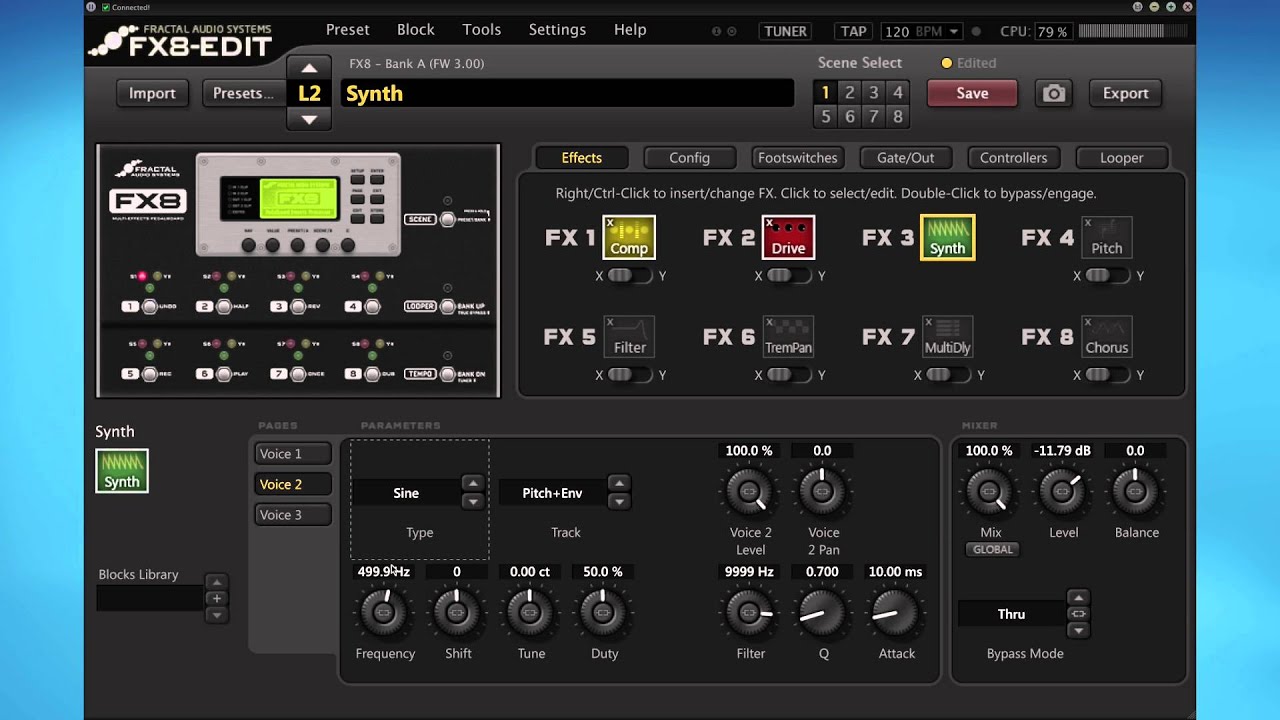1280x720 pixels.
Task: Click footswitch 5 on the FX8 pedalboard
Action: [x=150, y=373]
